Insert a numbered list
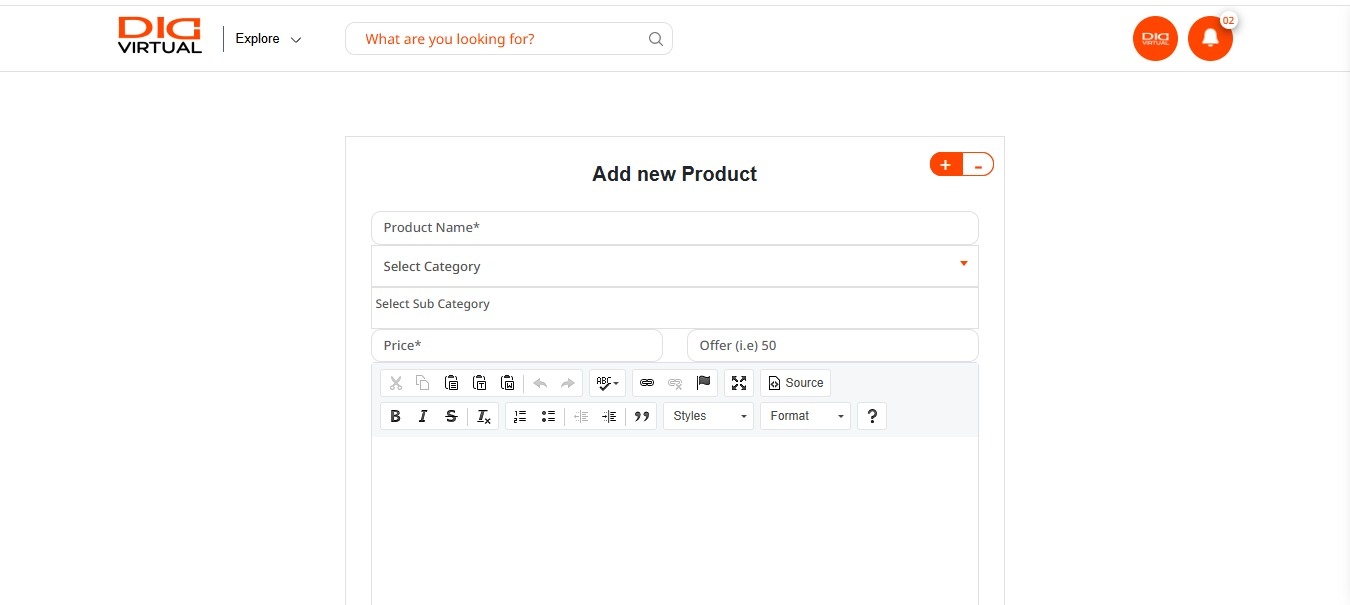The image size is (1350, 605). click(520, 416)
